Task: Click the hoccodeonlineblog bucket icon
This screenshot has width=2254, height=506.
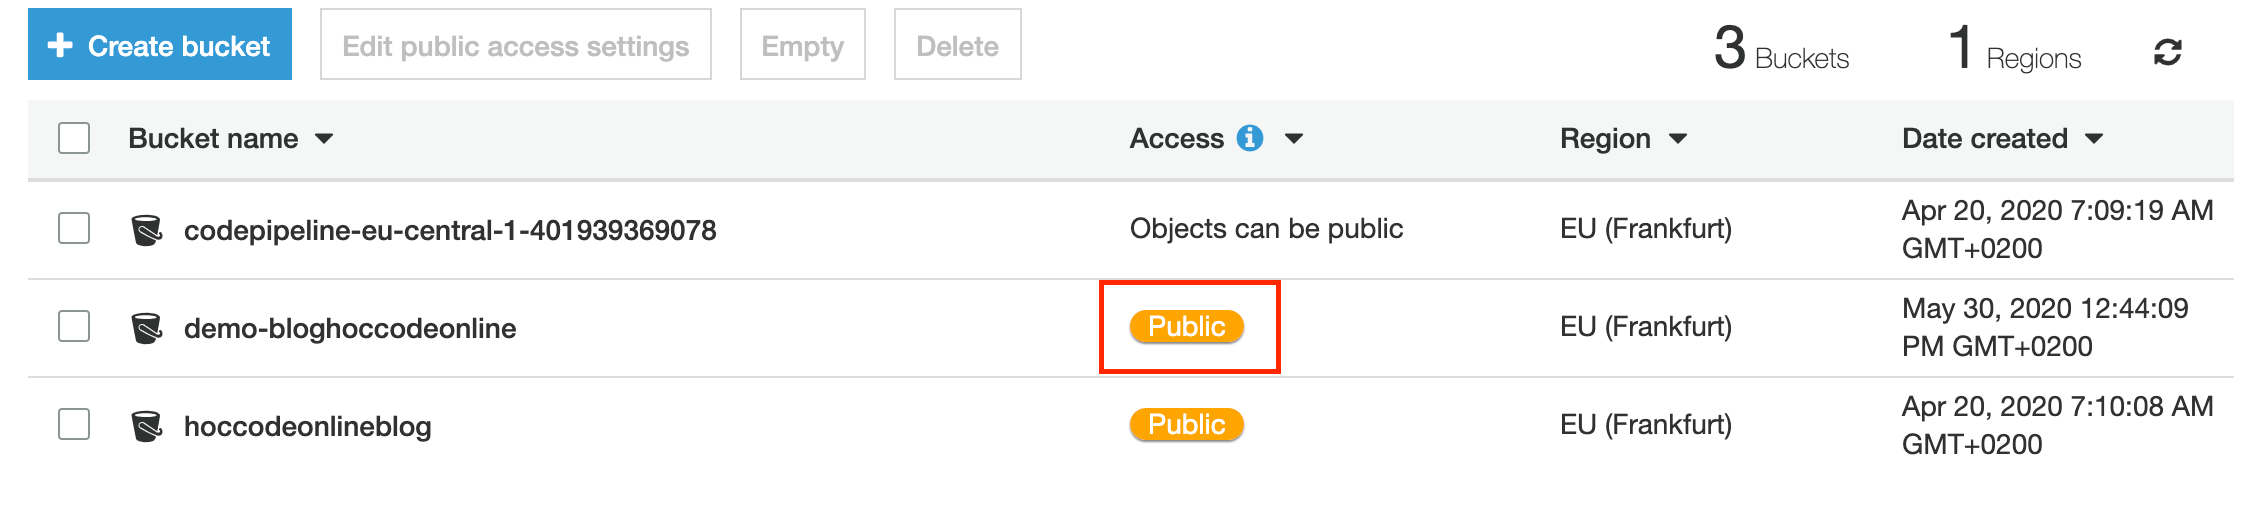Action: click(147, 426)
